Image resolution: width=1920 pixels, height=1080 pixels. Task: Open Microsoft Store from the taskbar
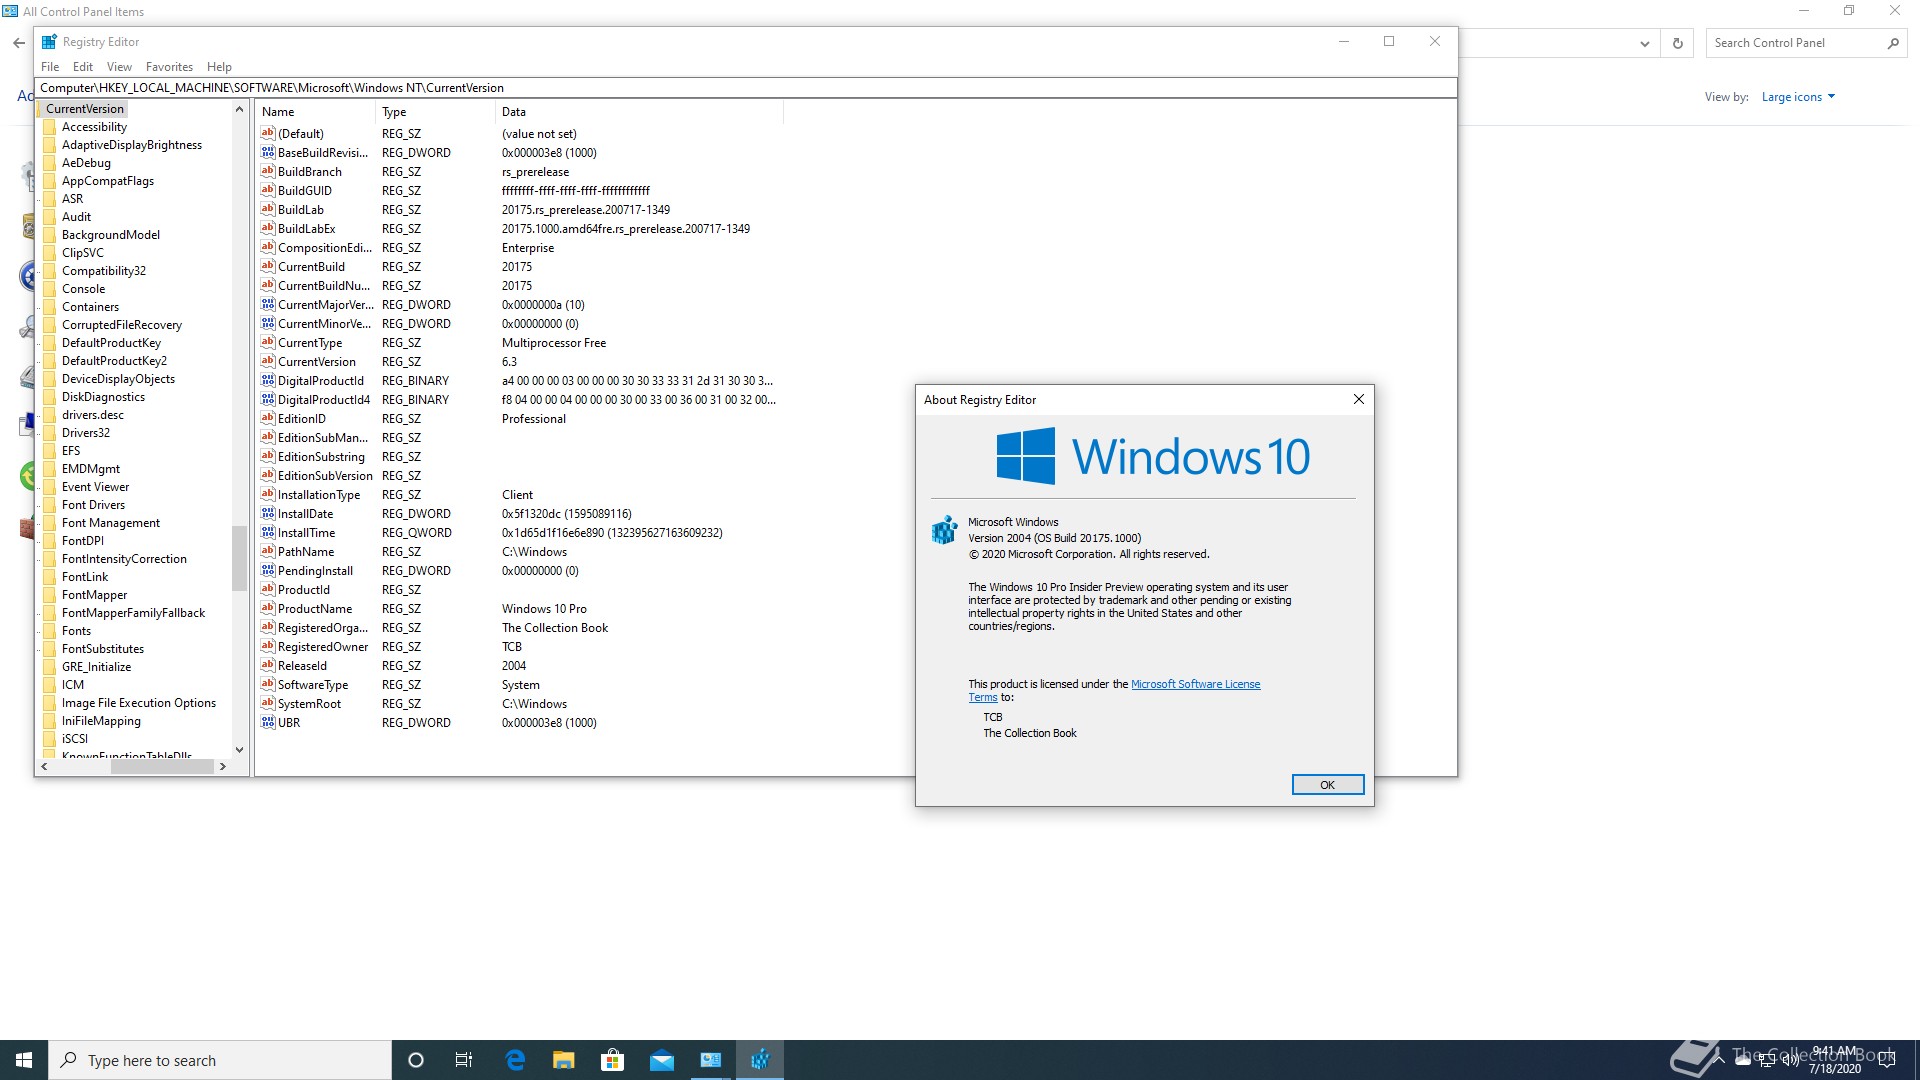(613, 1060)
